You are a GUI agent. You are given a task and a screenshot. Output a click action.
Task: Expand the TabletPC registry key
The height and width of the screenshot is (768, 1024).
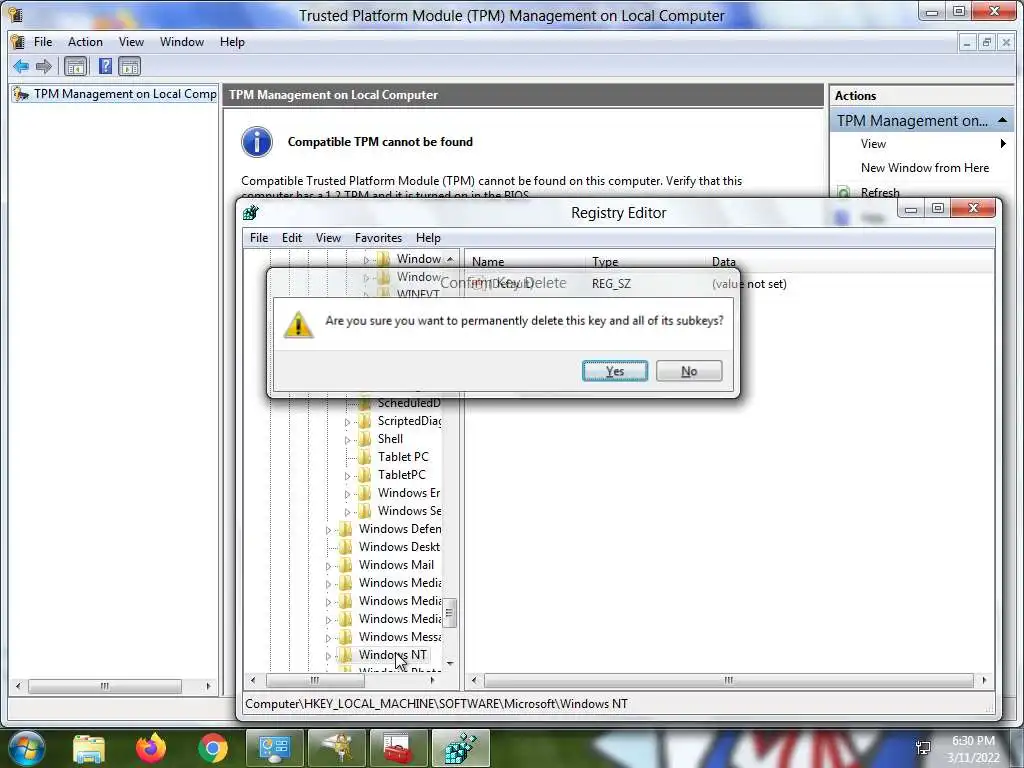[x=347, y=476]
